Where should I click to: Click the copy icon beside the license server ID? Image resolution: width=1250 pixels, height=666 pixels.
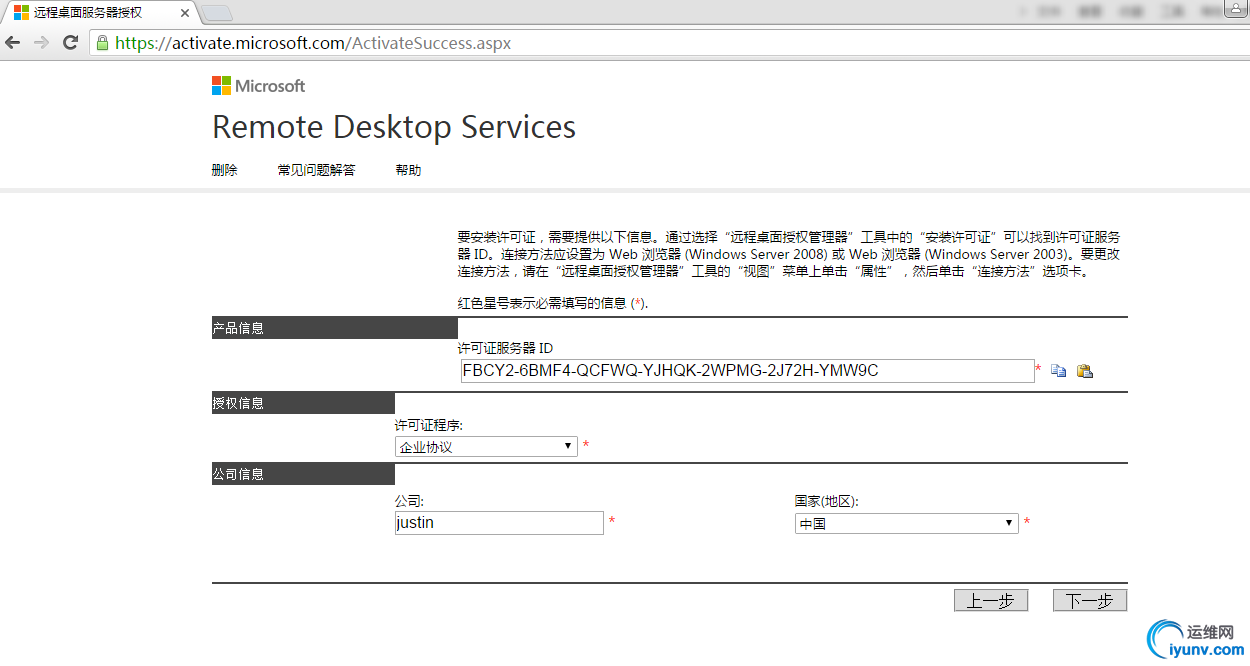coord(1058,371)
